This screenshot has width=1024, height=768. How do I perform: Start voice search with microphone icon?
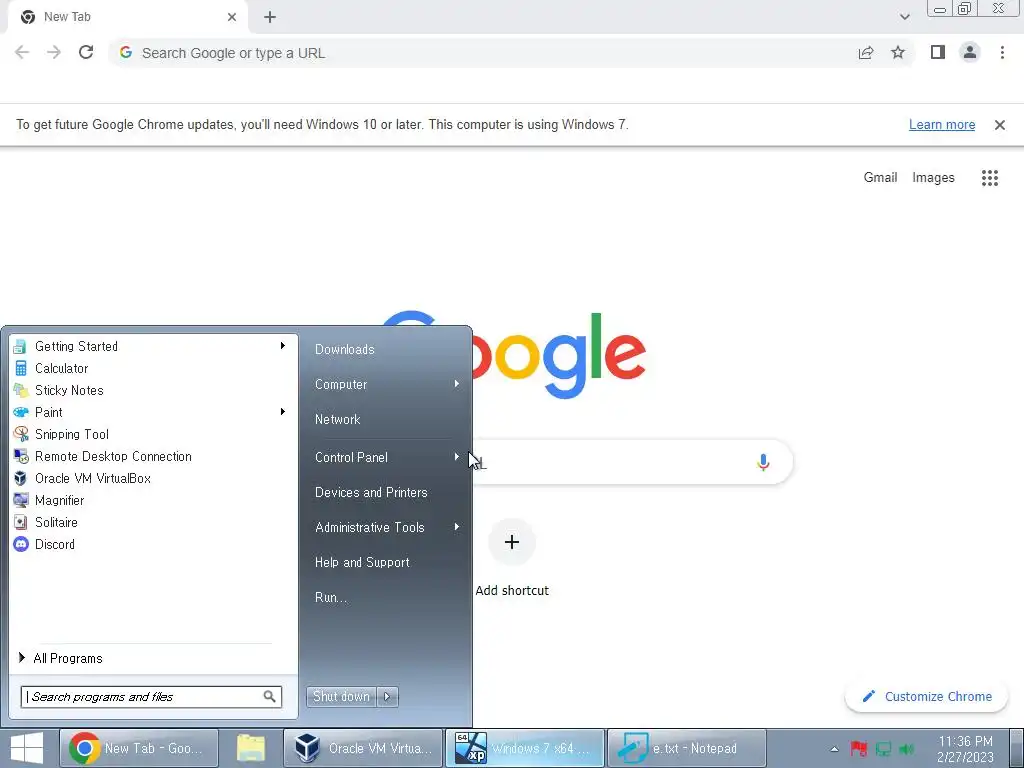(763, 462)
